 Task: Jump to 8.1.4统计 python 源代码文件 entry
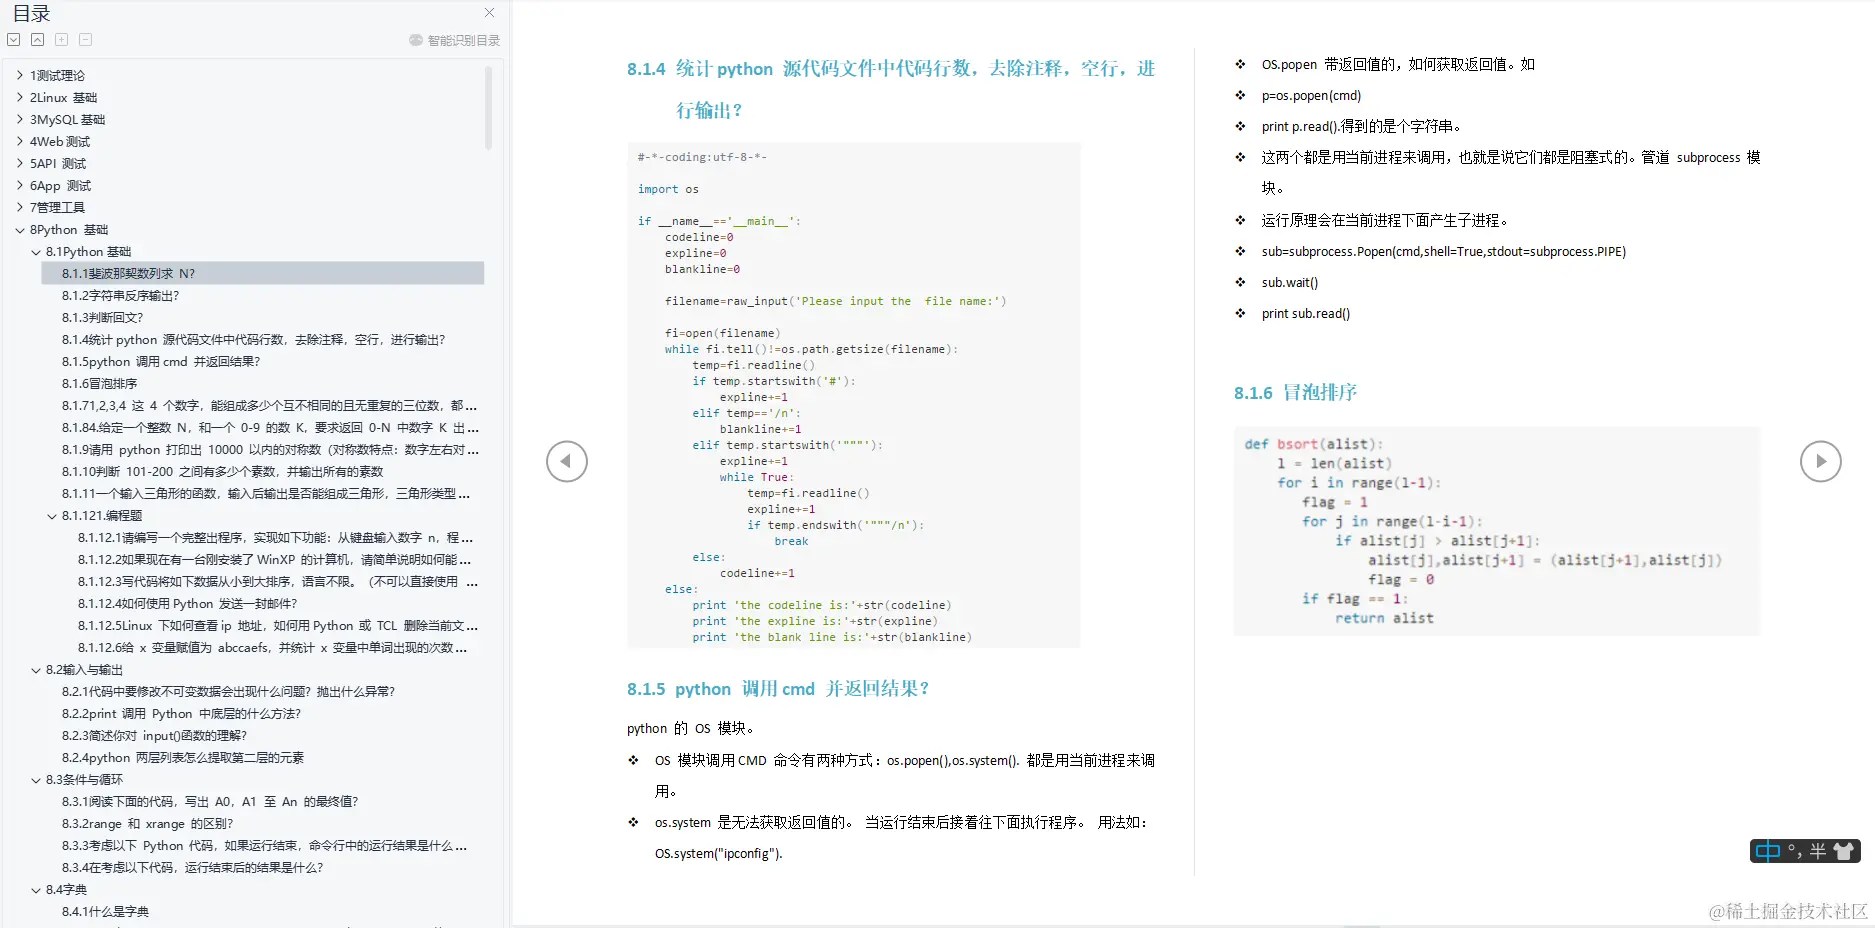click(x=254, y=339)
